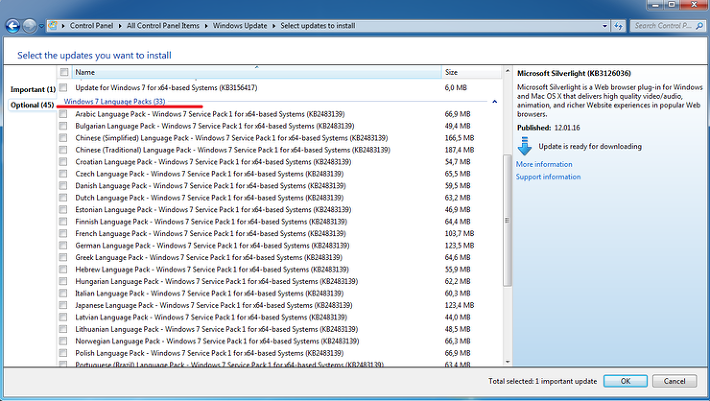
Task: Click Microsoft Silverlight (KB3126036) title
Action: [574, 73]
